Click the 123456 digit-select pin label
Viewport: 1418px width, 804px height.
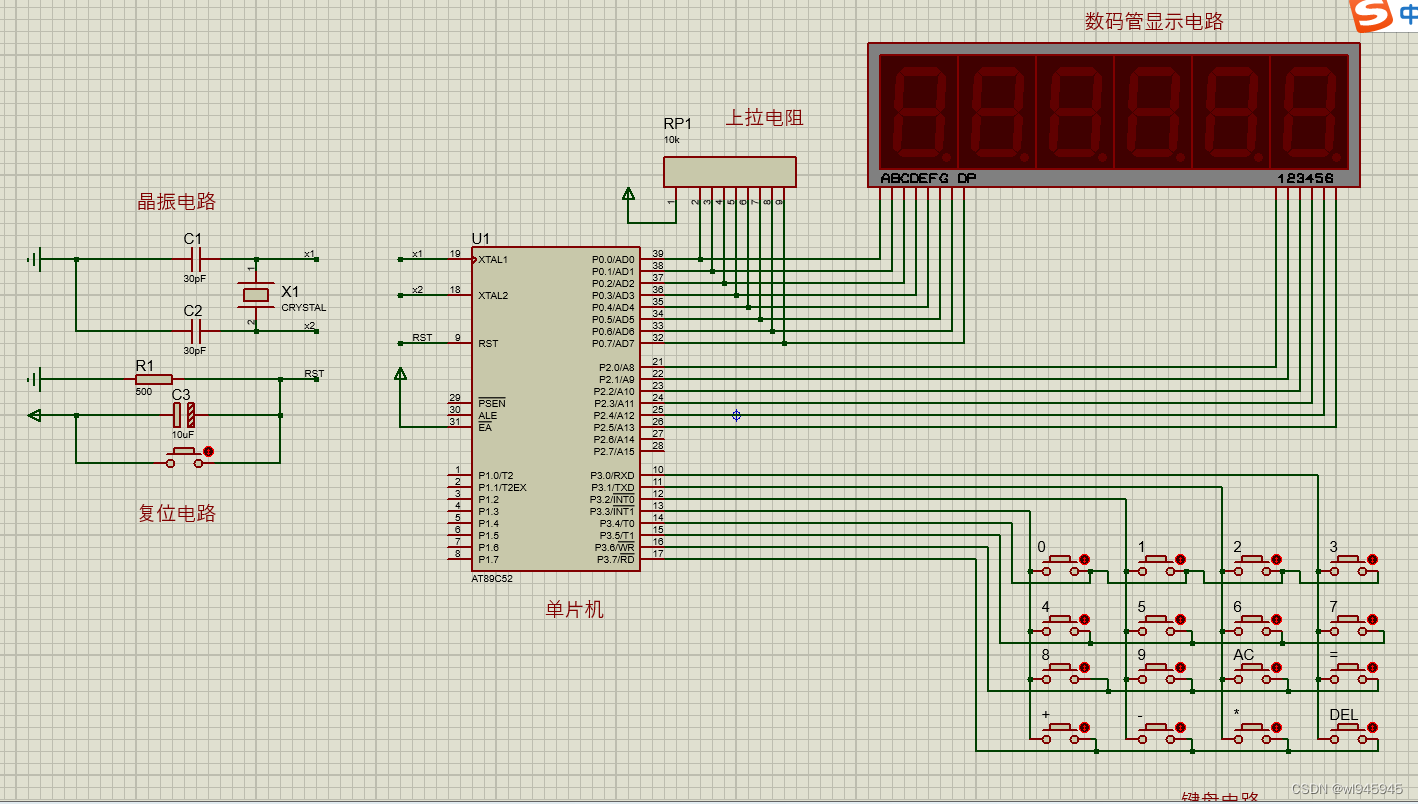tap(1305, 179)
